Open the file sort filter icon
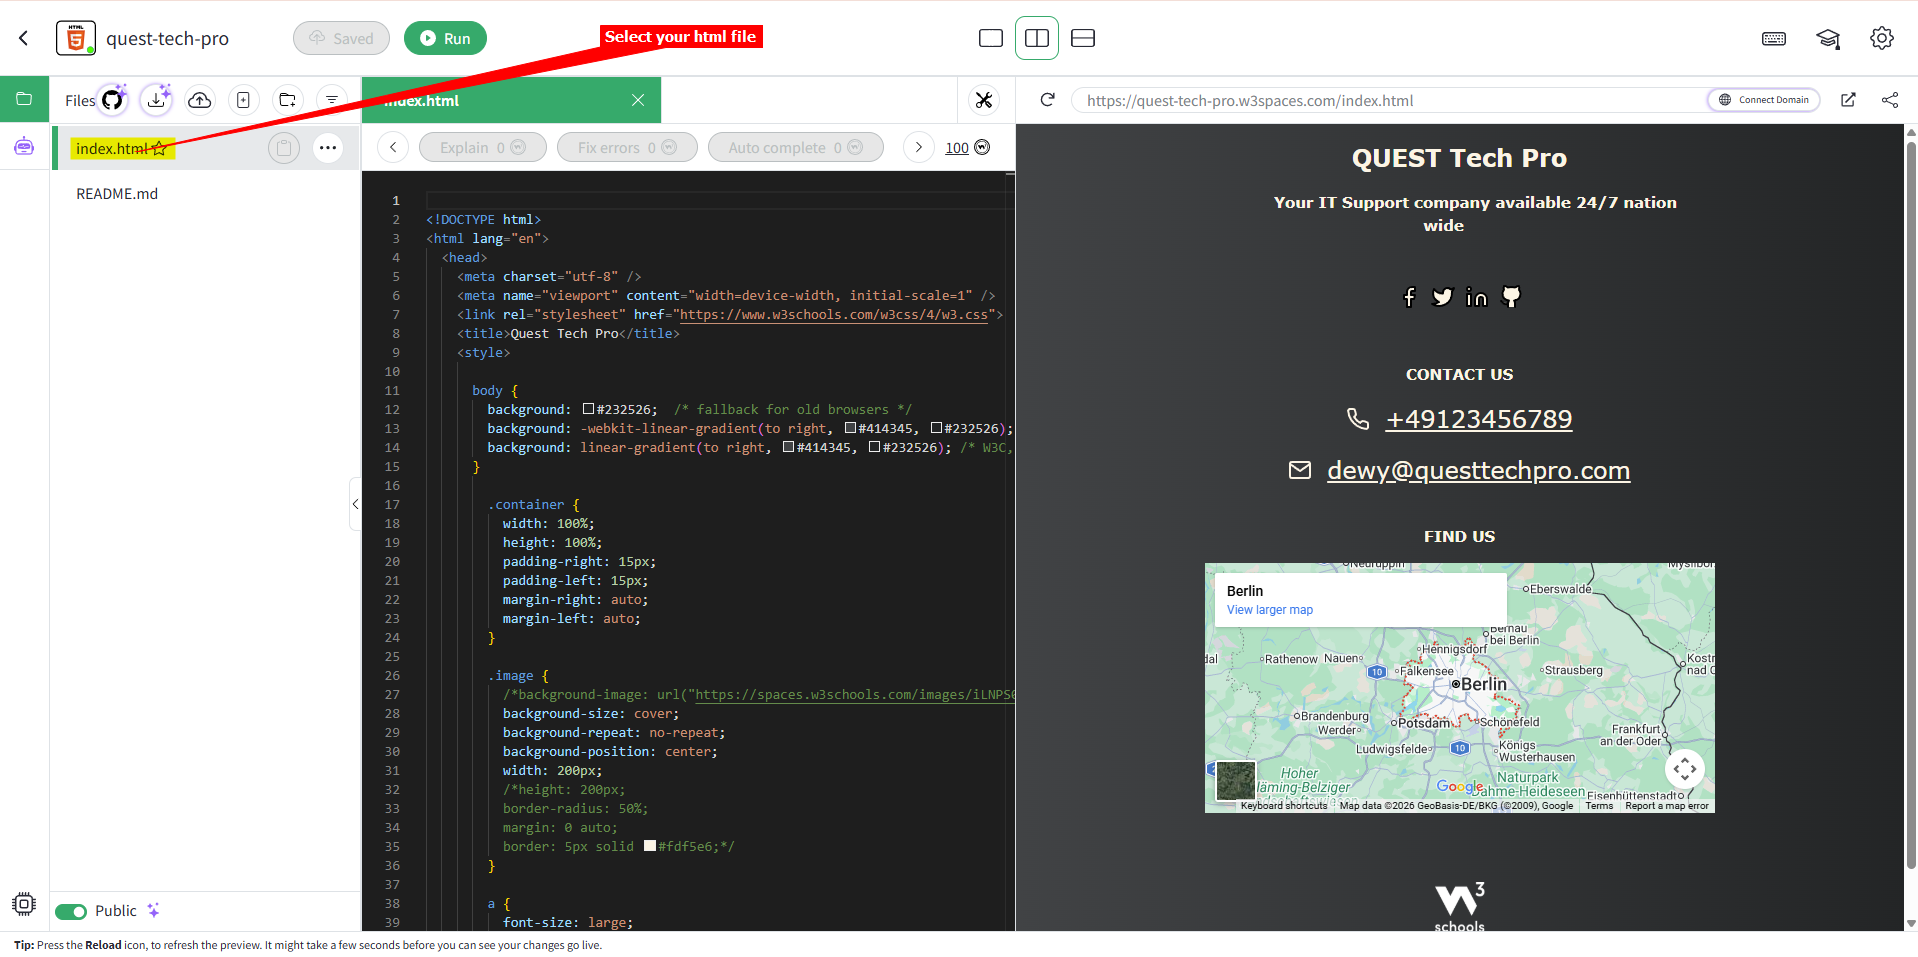Screen dimensions: 1918x957 tap(331, 100)
